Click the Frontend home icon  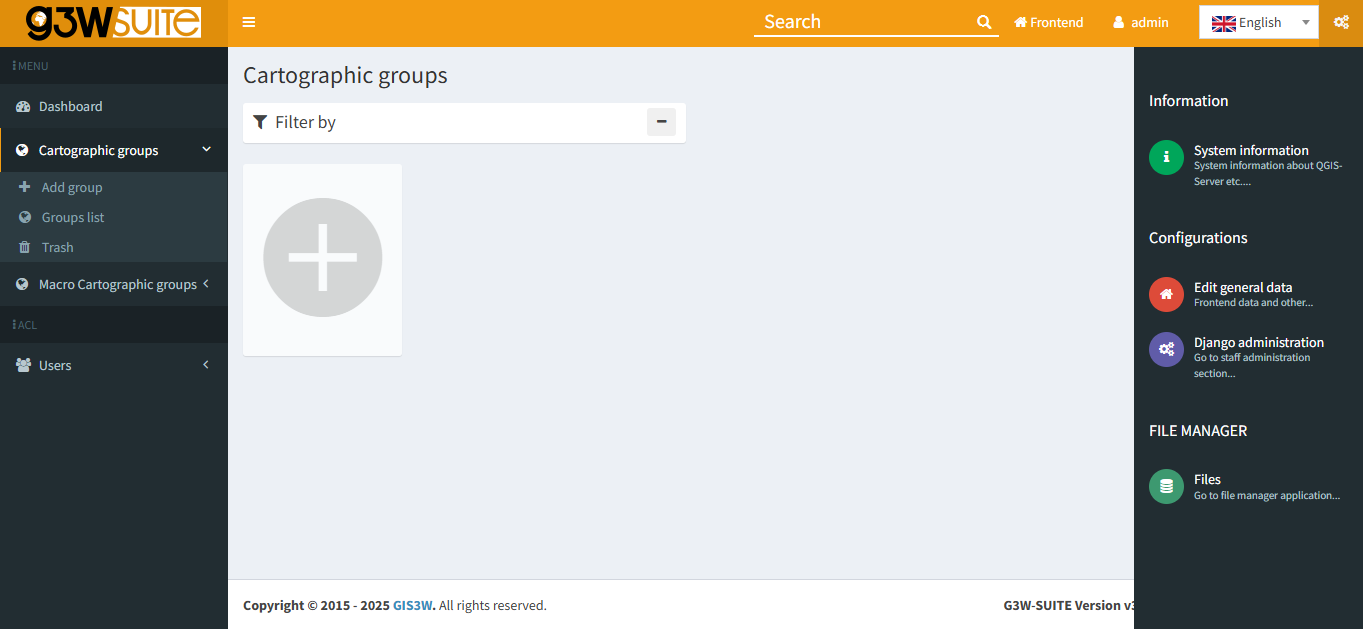click(1021, 22)
